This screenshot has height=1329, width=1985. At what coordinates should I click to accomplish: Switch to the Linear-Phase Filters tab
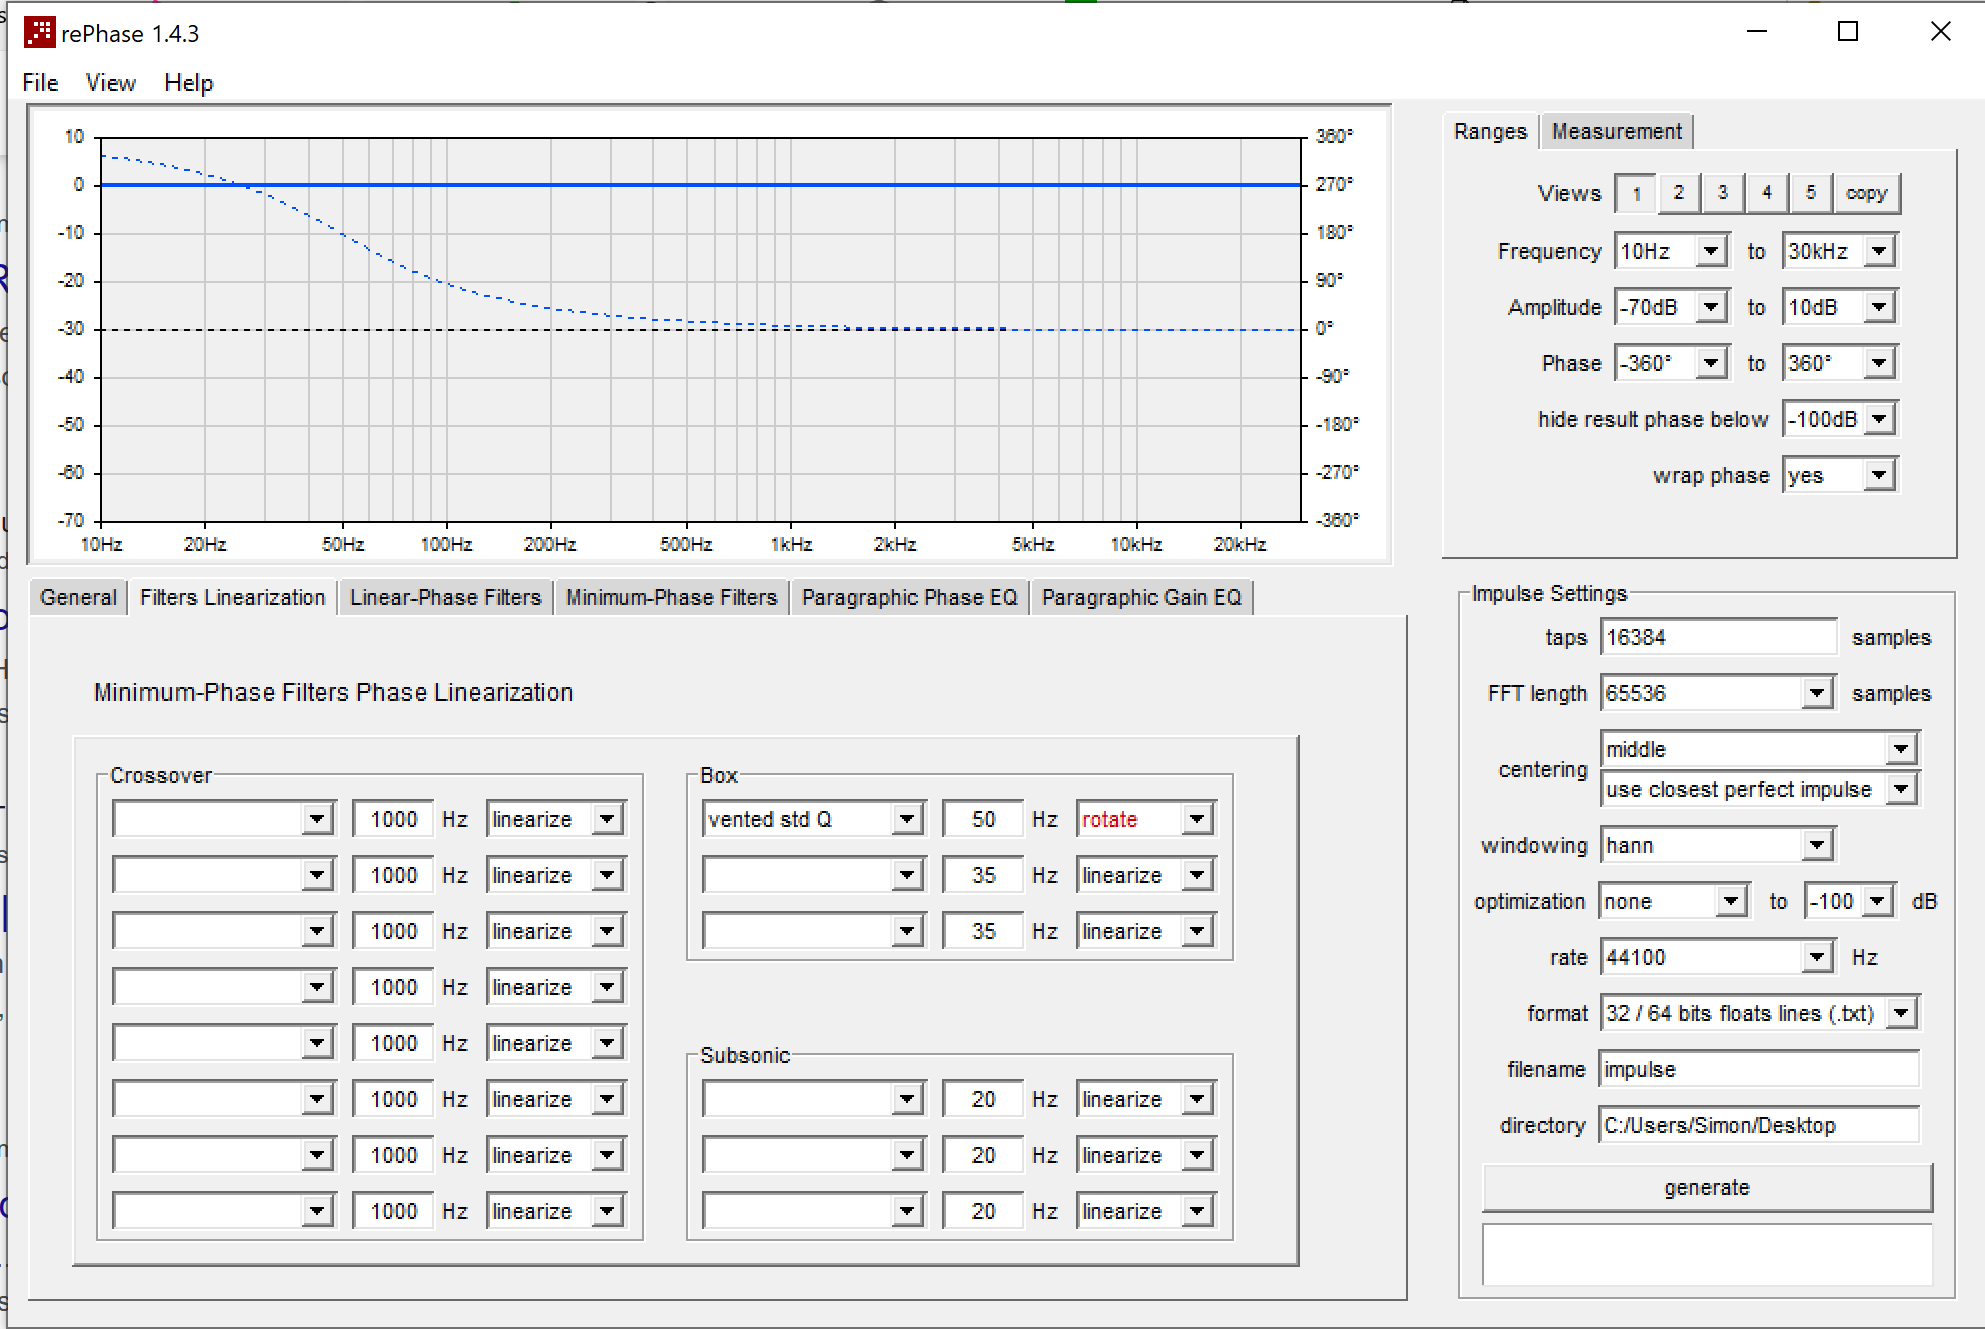[445, 598]
